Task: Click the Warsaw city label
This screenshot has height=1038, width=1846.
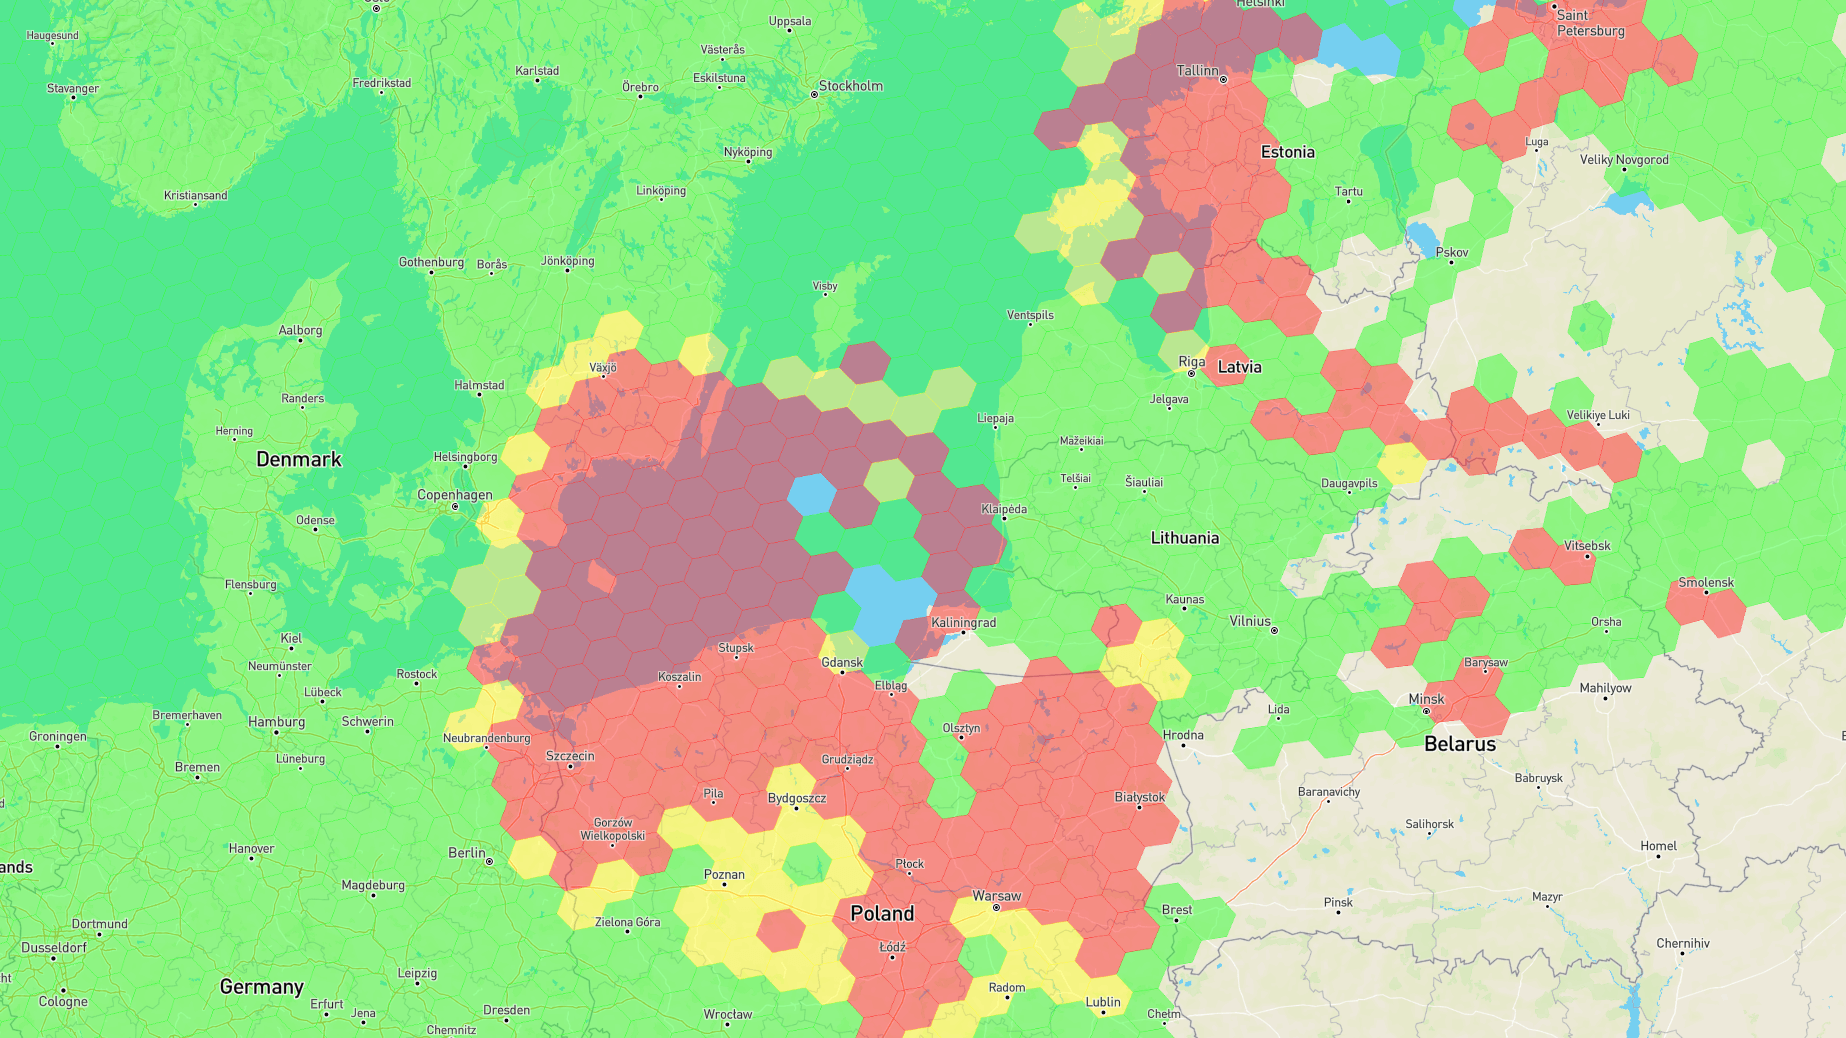Action: tap(997, 896)
